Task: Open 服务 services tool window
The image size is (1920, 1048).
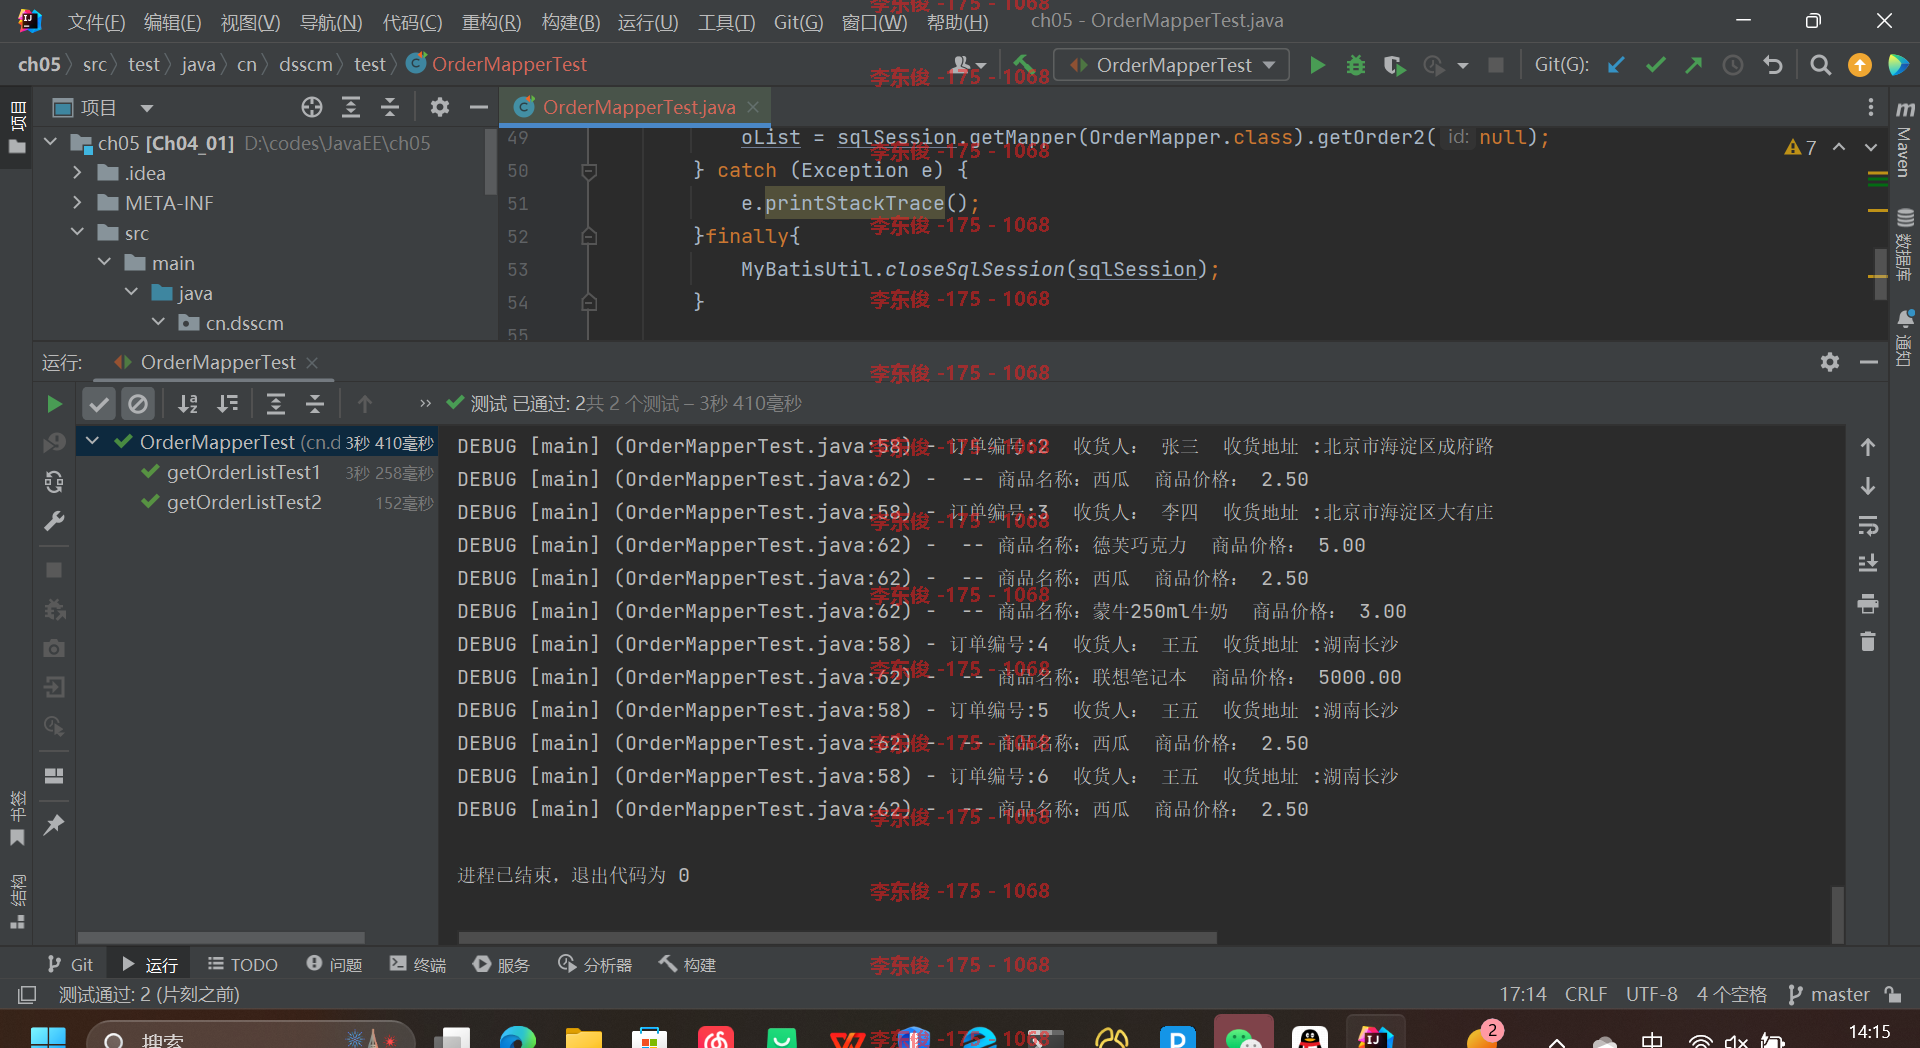Action: [x=501, y=964]
